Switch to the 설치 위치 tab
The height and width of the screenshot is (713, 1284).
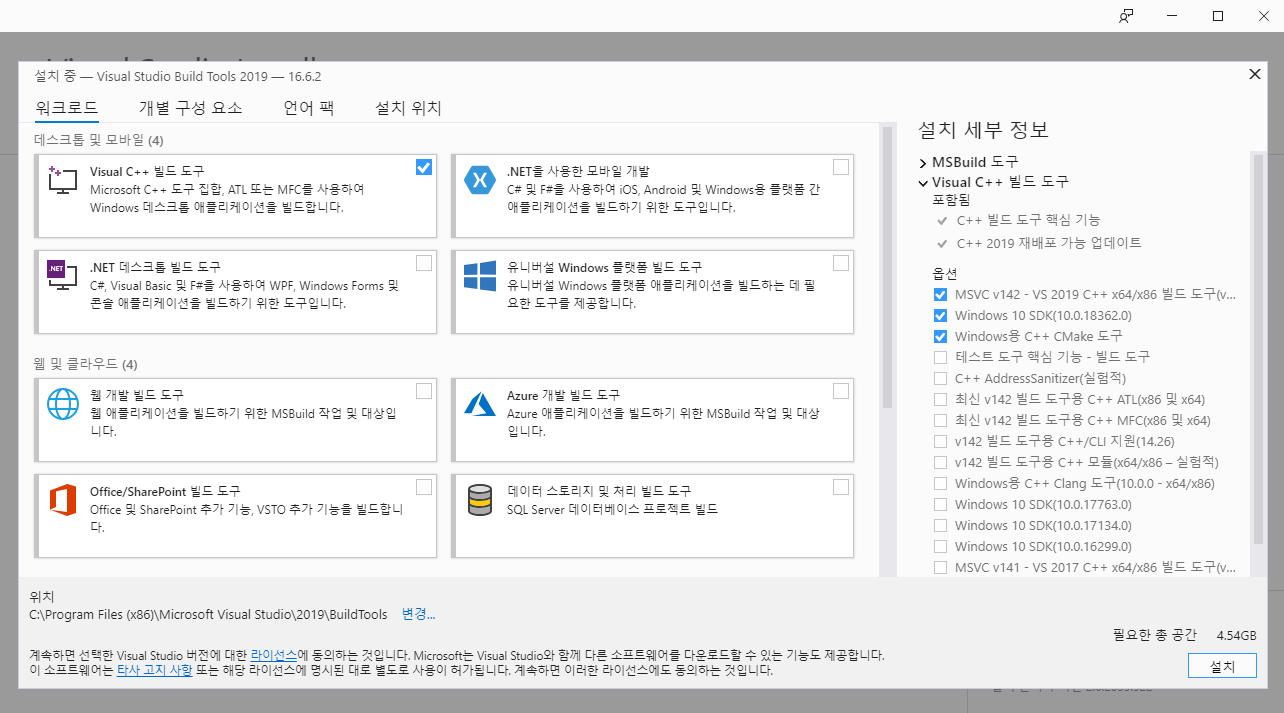408,108
